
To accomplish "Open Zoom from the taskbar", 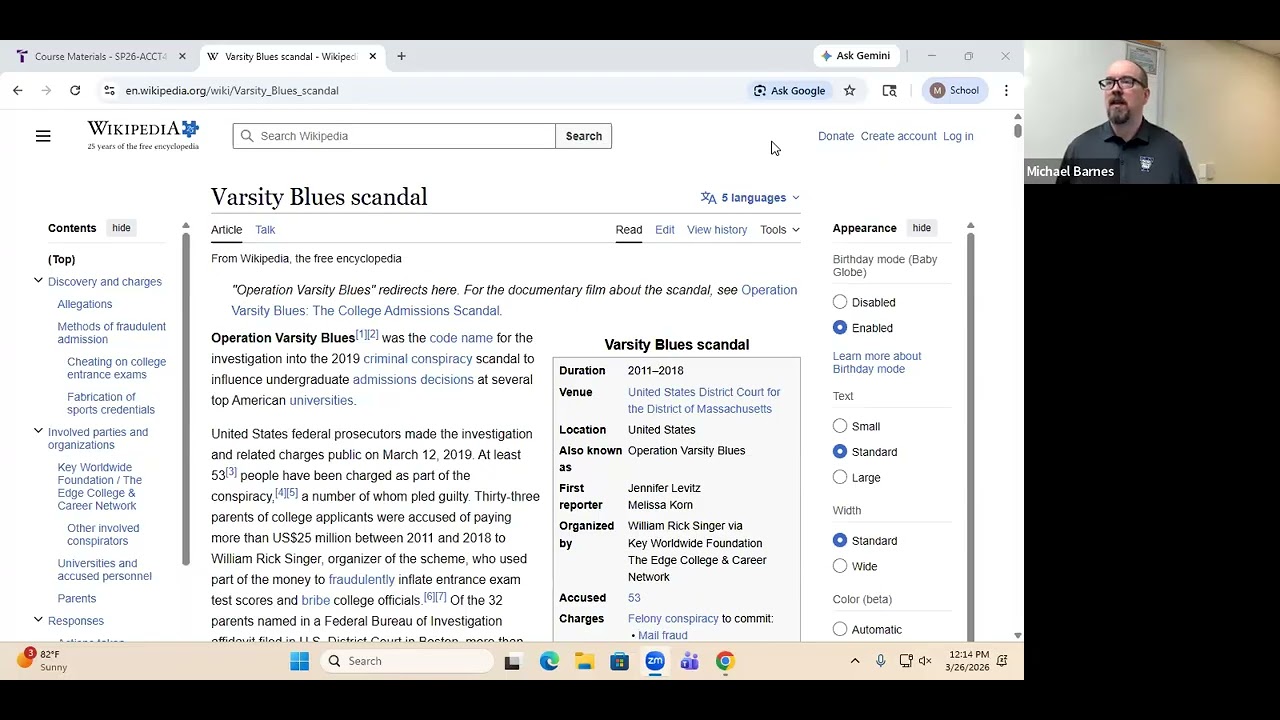I will click(654, 661).
